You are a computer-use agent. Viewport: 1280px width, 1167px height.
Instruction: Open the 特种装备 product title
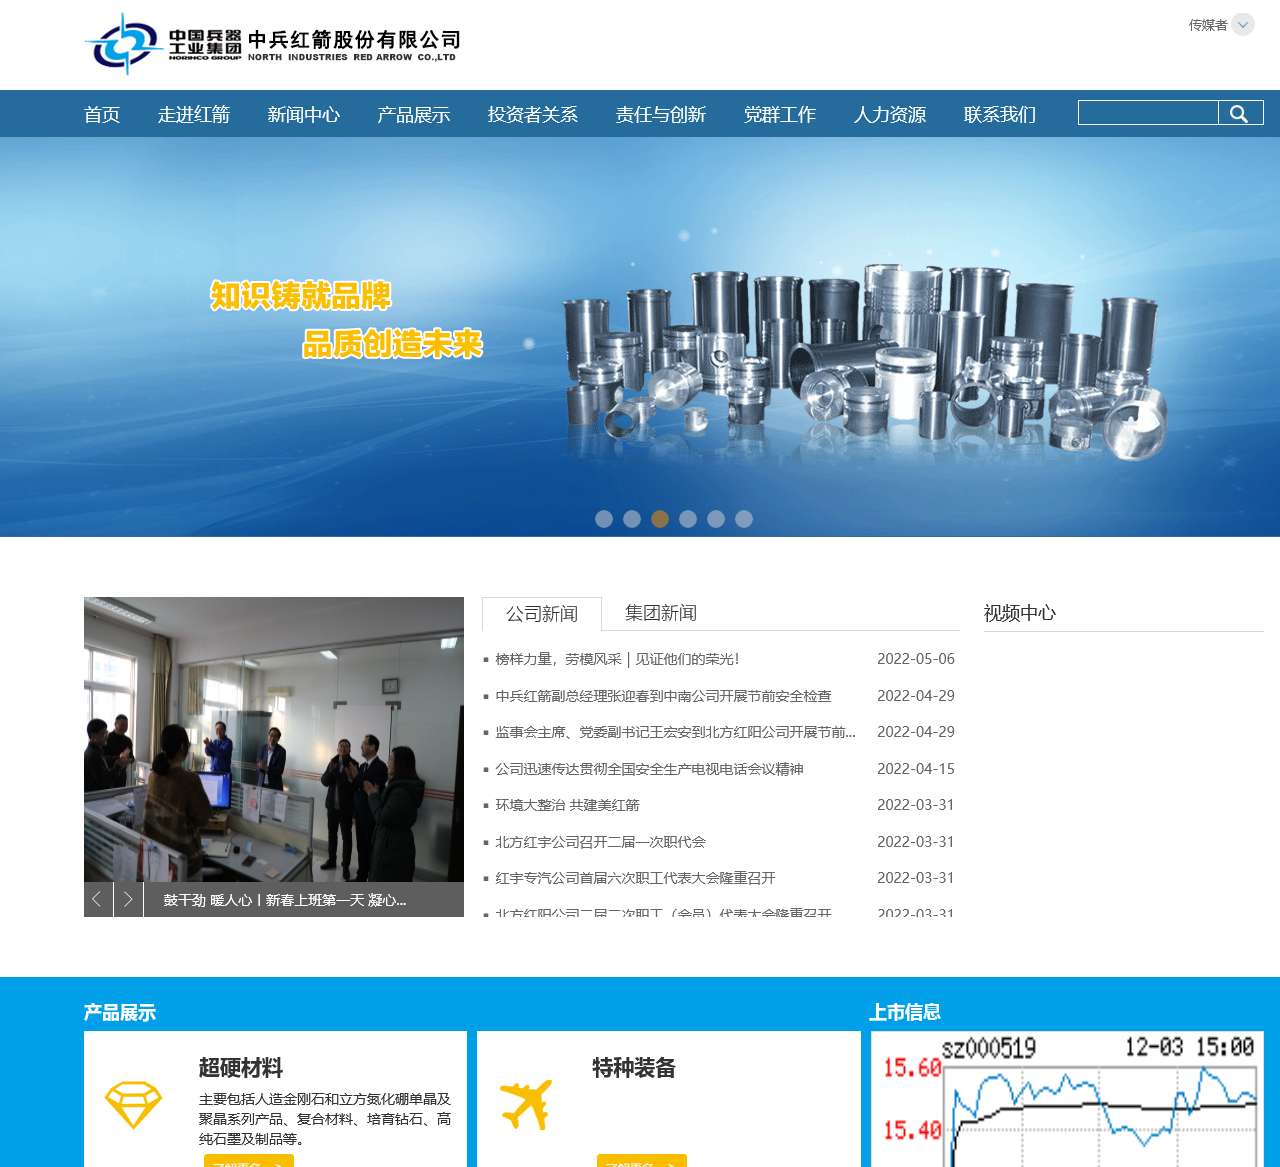click(634, 1067)
